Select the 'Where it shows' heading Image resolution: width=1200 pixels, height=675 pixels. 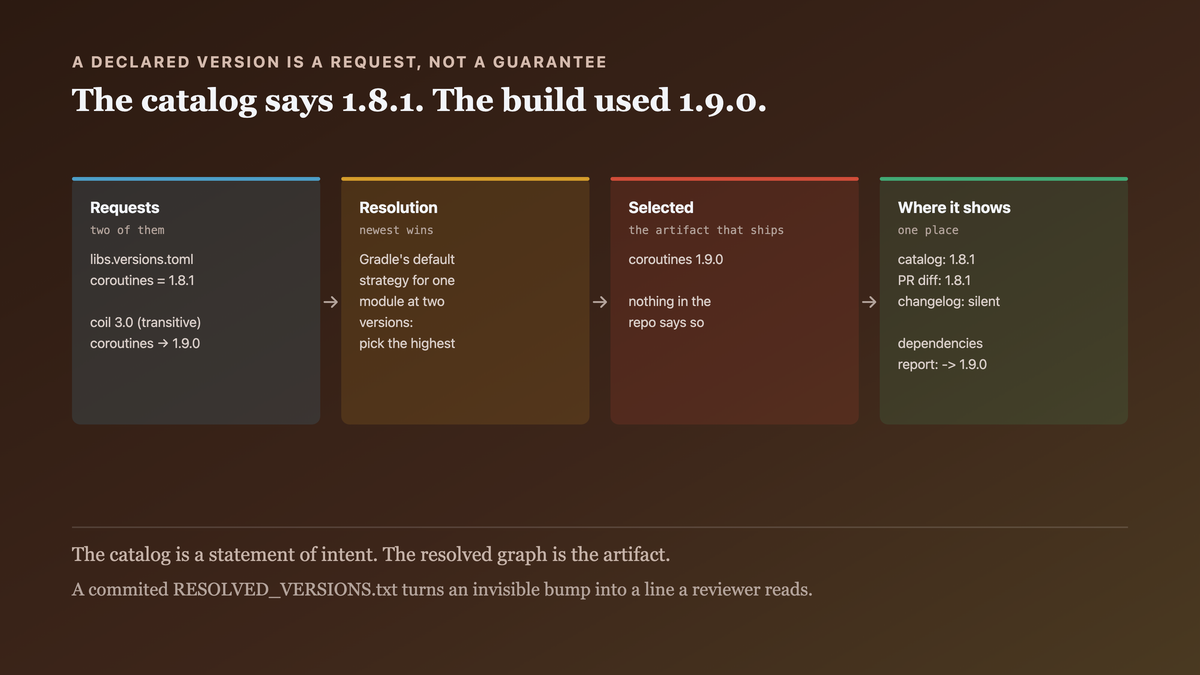point(954,208)
